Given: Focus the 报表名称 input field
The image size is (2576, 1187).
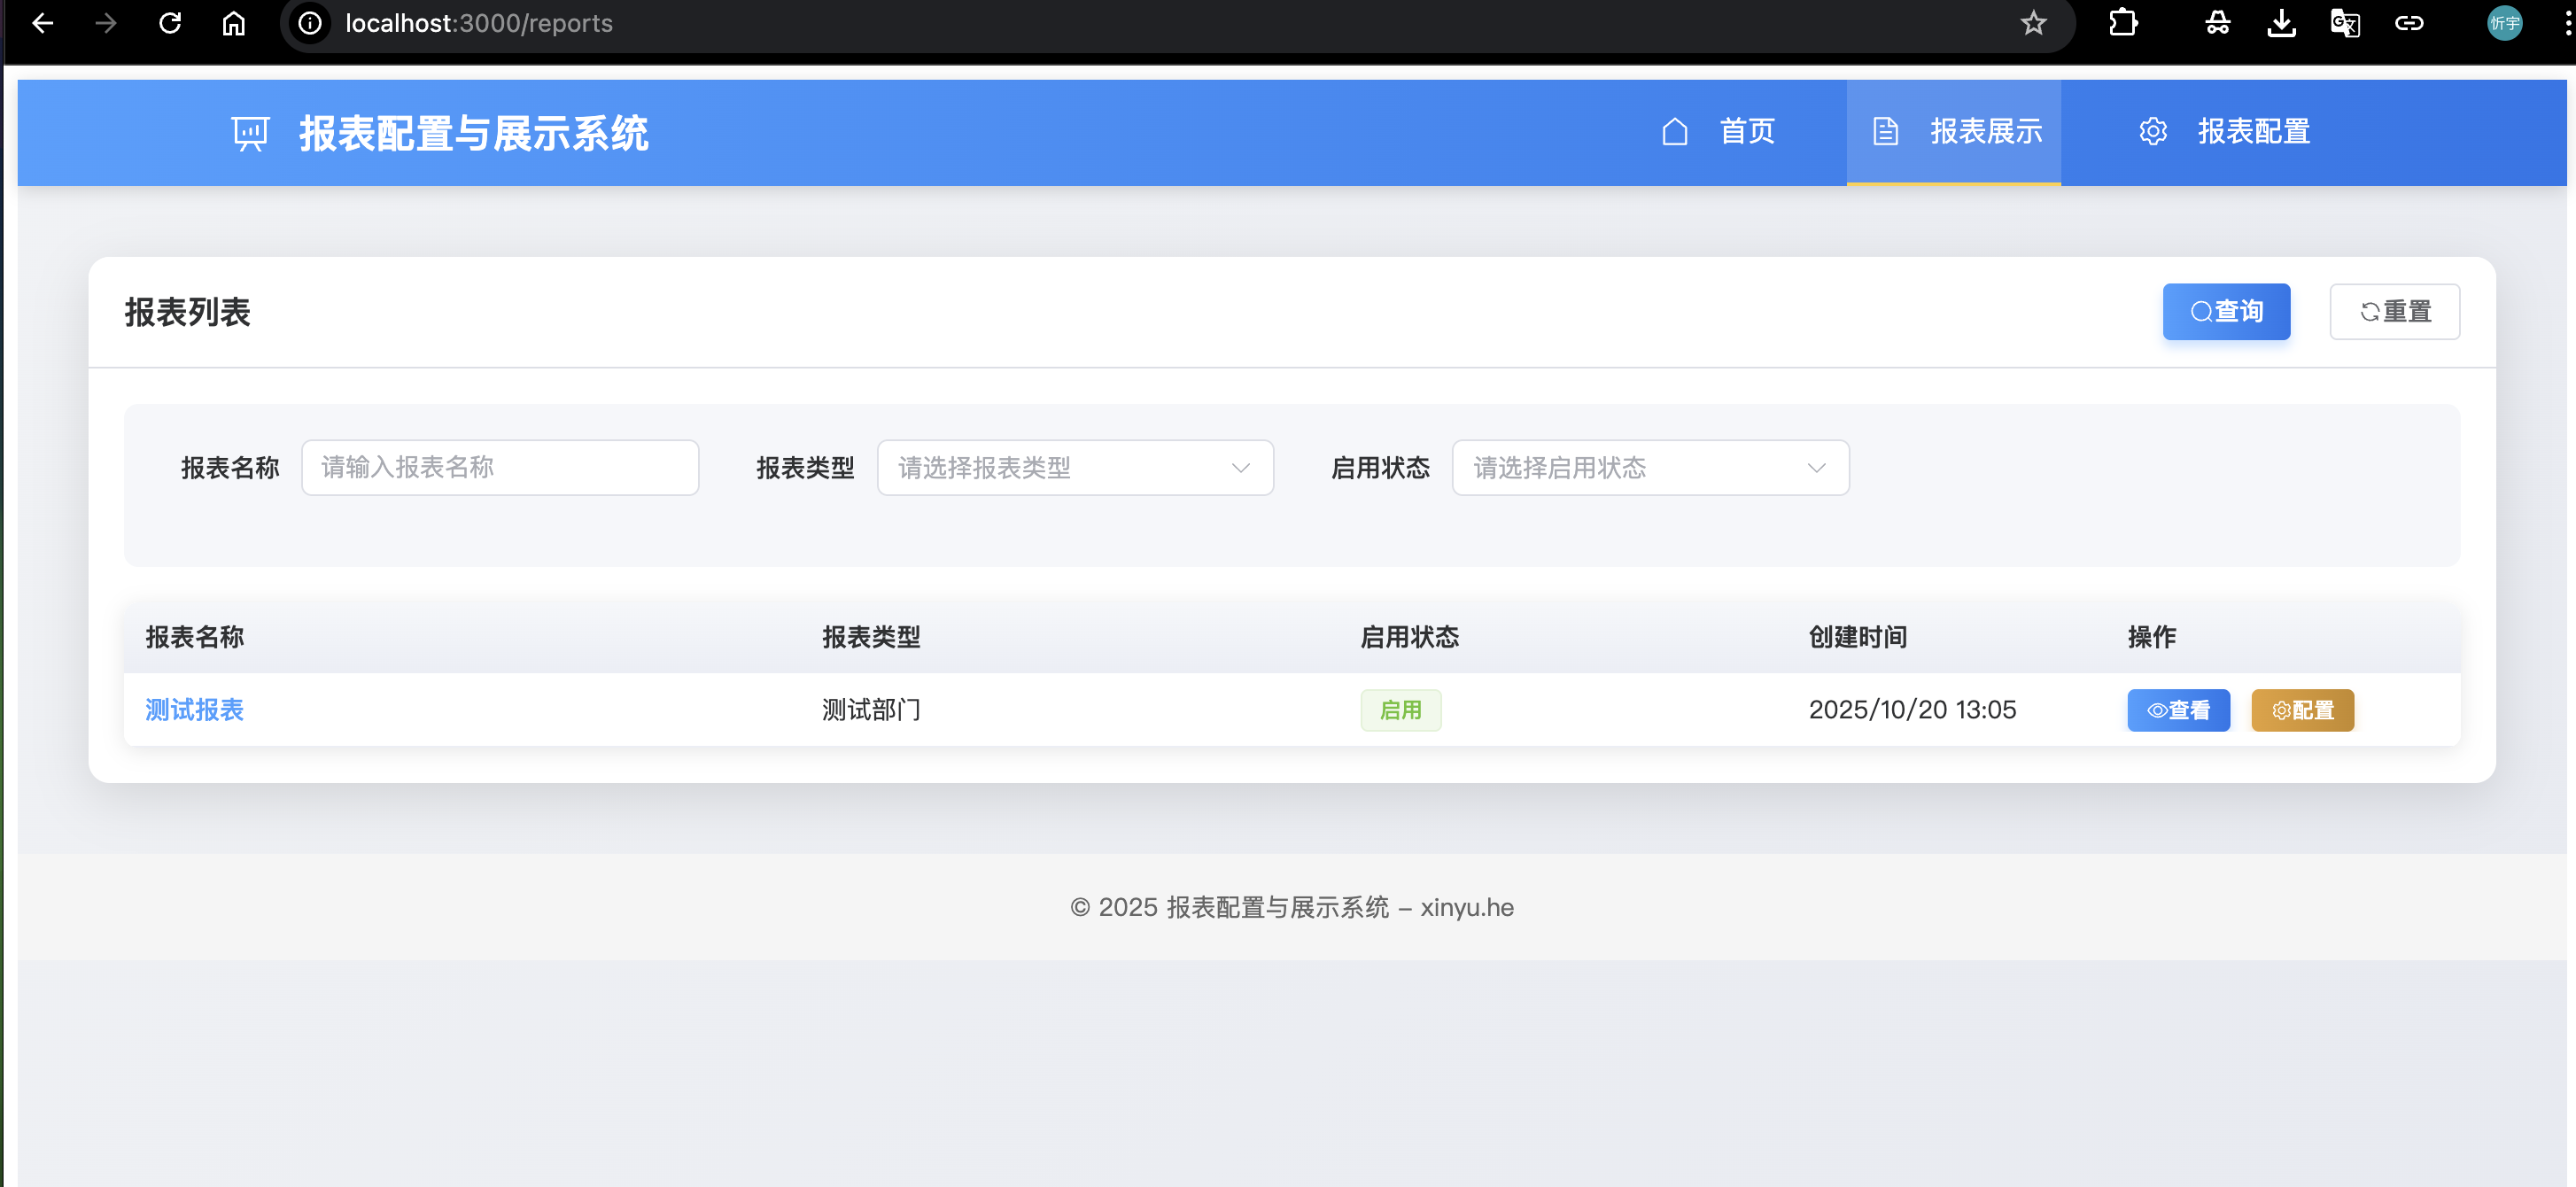Looking at the screenshot, I should 500,467.
